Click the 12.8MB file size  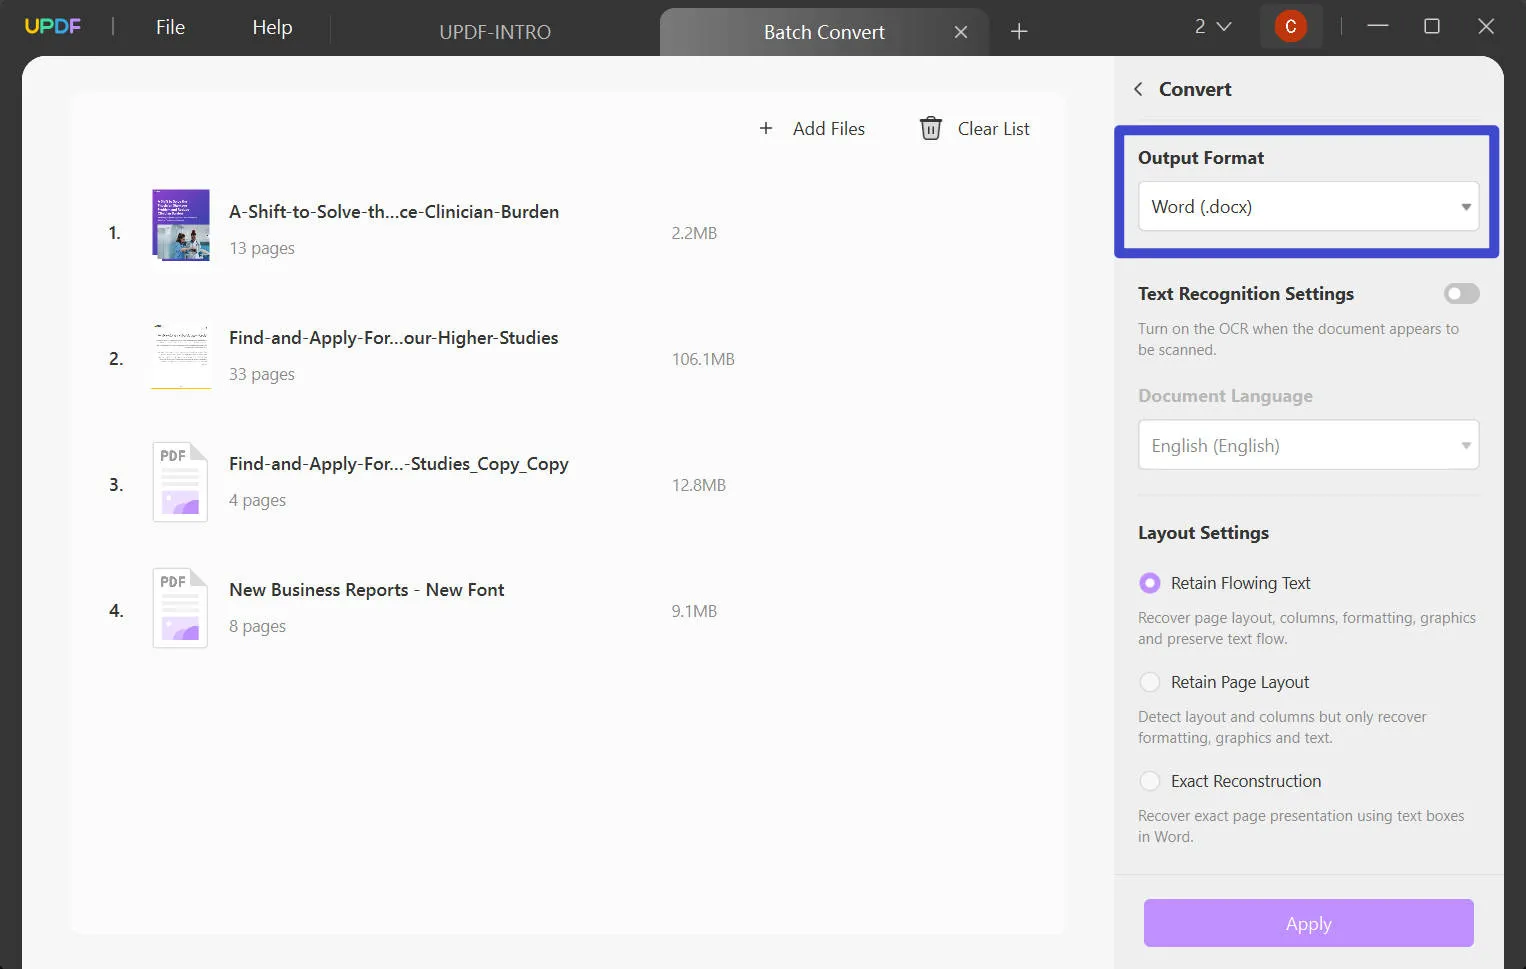[x=699, y=485]
